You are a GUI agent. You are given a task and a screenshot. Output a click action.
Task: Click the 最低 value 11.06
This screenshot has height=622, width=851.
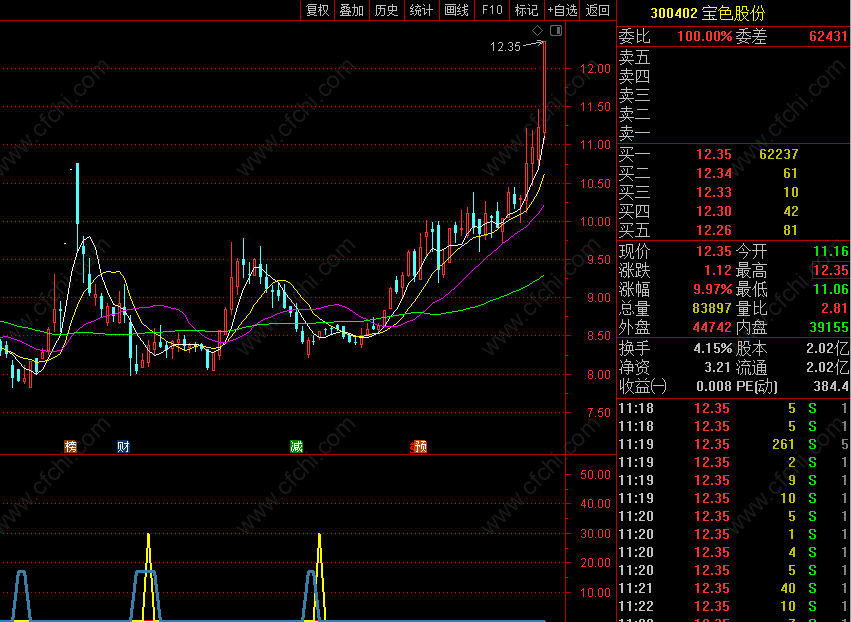click(830, 289)
